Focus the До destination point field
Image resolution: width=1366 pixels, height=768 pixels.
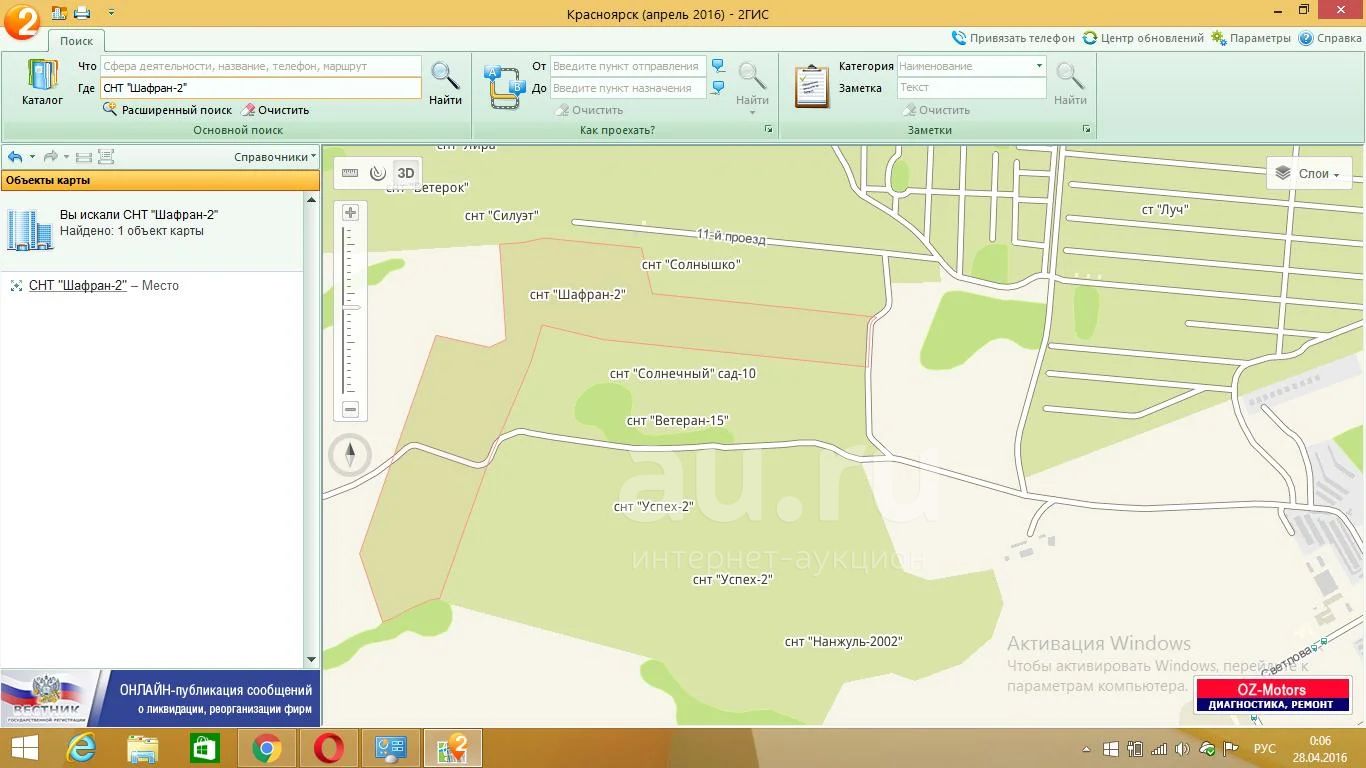[628, 88]
